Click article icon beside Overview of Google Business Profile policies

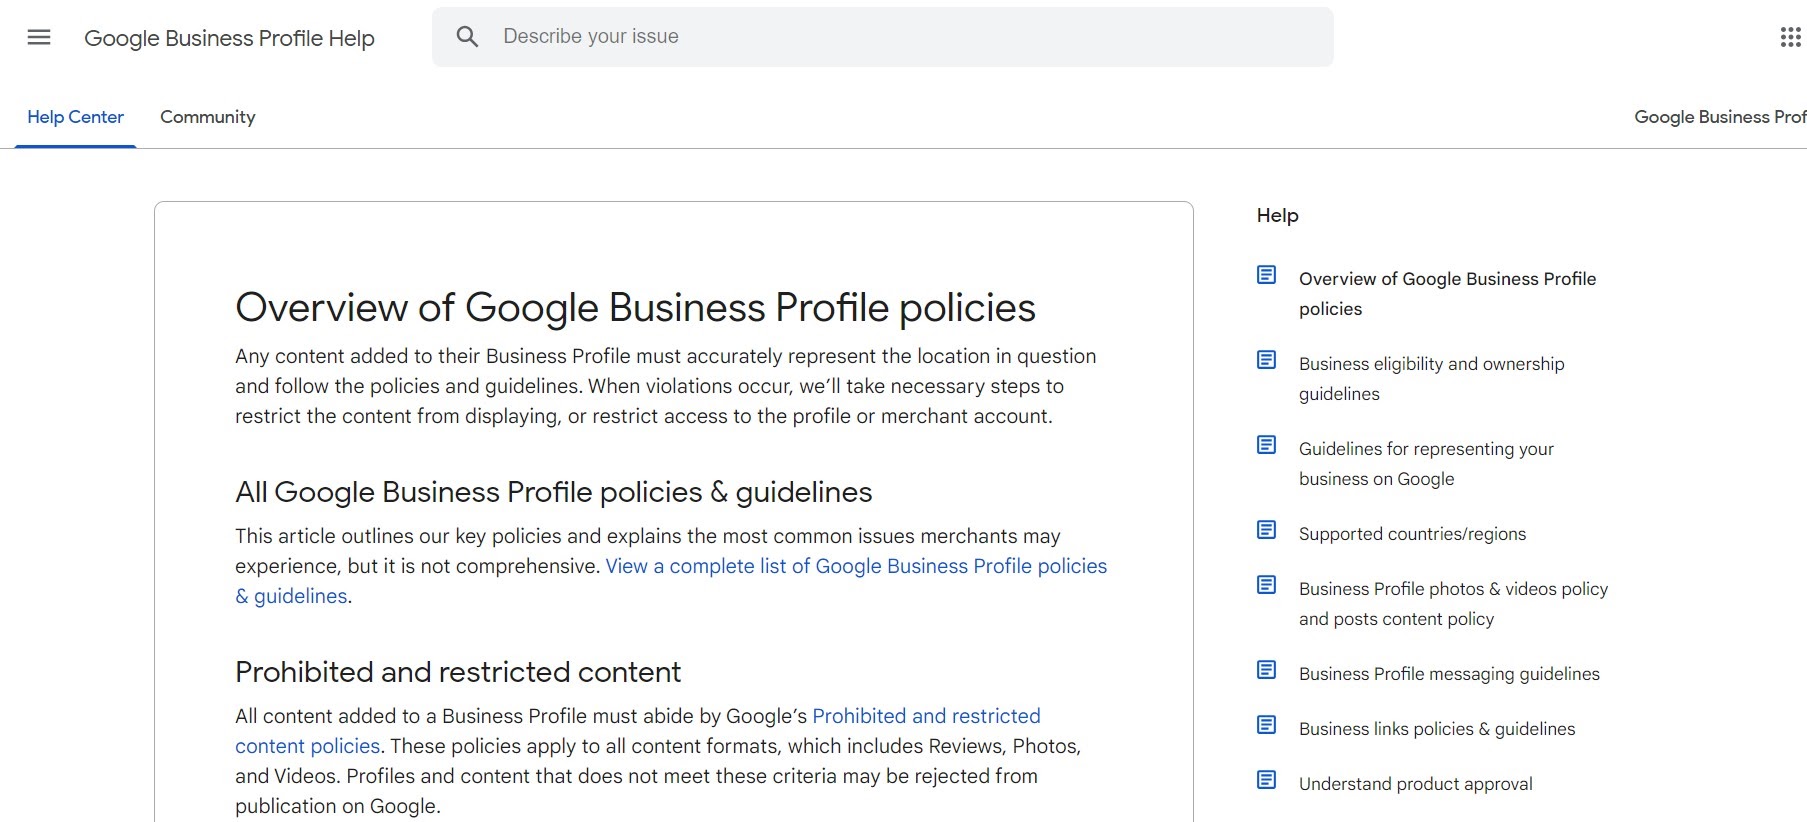coord(1266,275)
